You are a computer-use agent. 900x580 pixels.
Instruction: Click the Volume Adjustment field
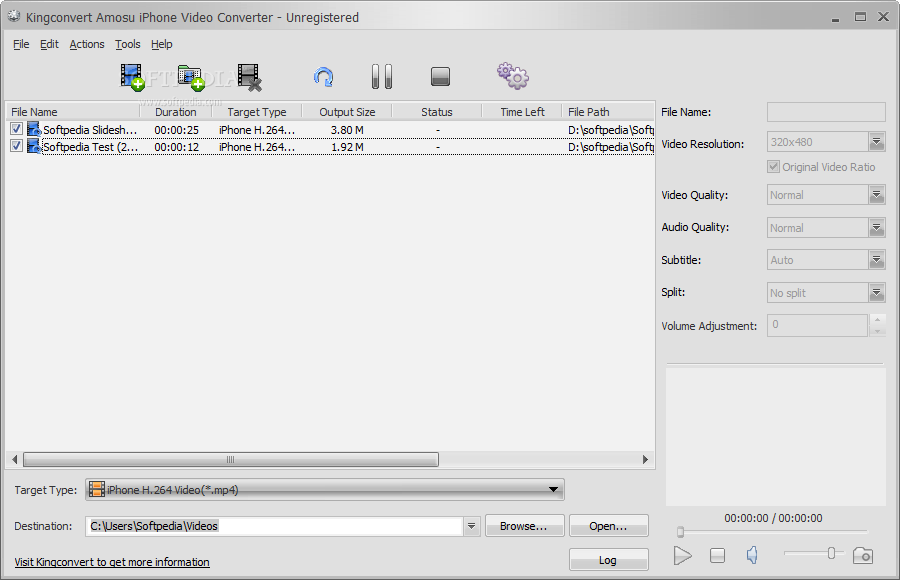click(817, 325)
